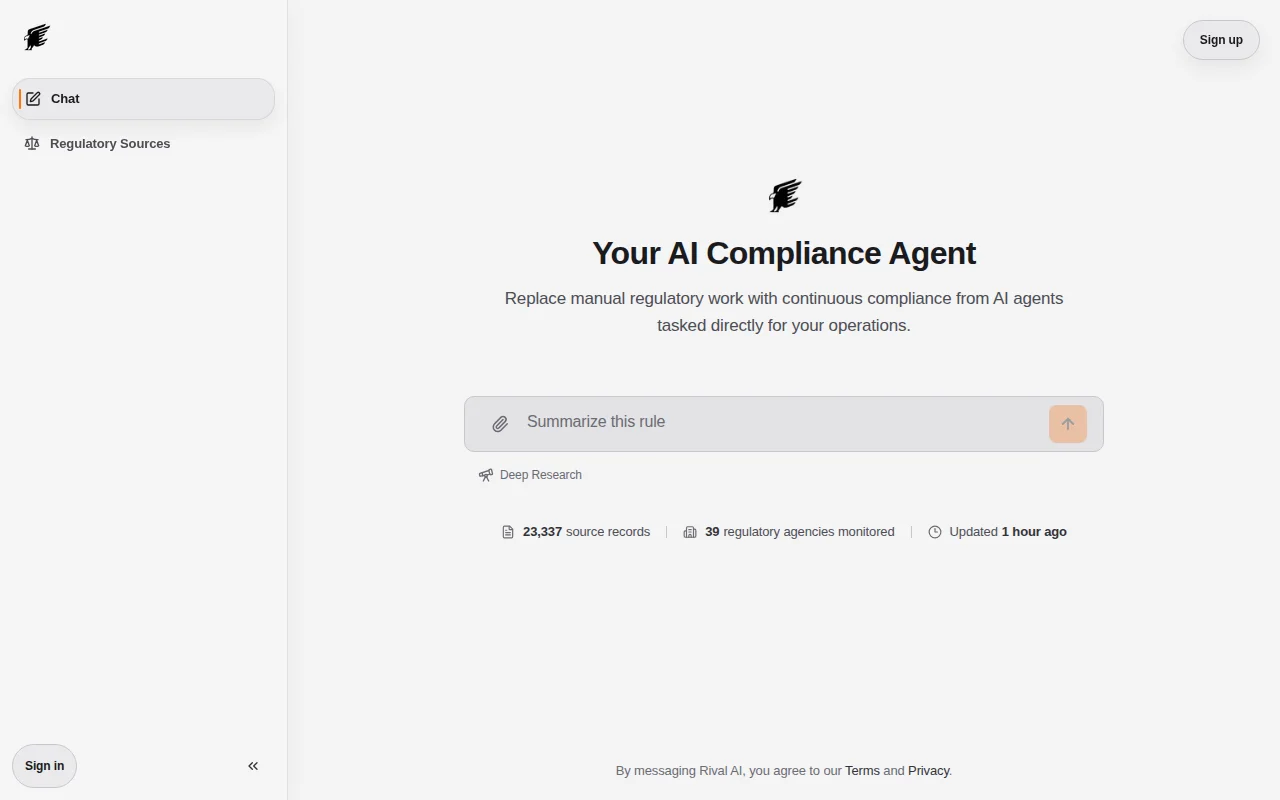Click the compose icon beside Chat
1280x800 pixels.
[x=34, y=99]
